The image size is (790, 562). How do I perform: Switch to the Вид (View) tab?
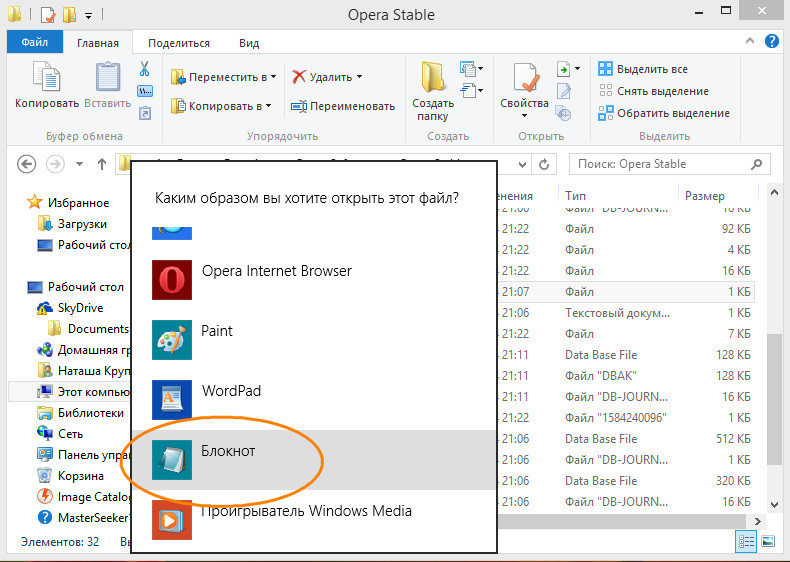[249, 43]
